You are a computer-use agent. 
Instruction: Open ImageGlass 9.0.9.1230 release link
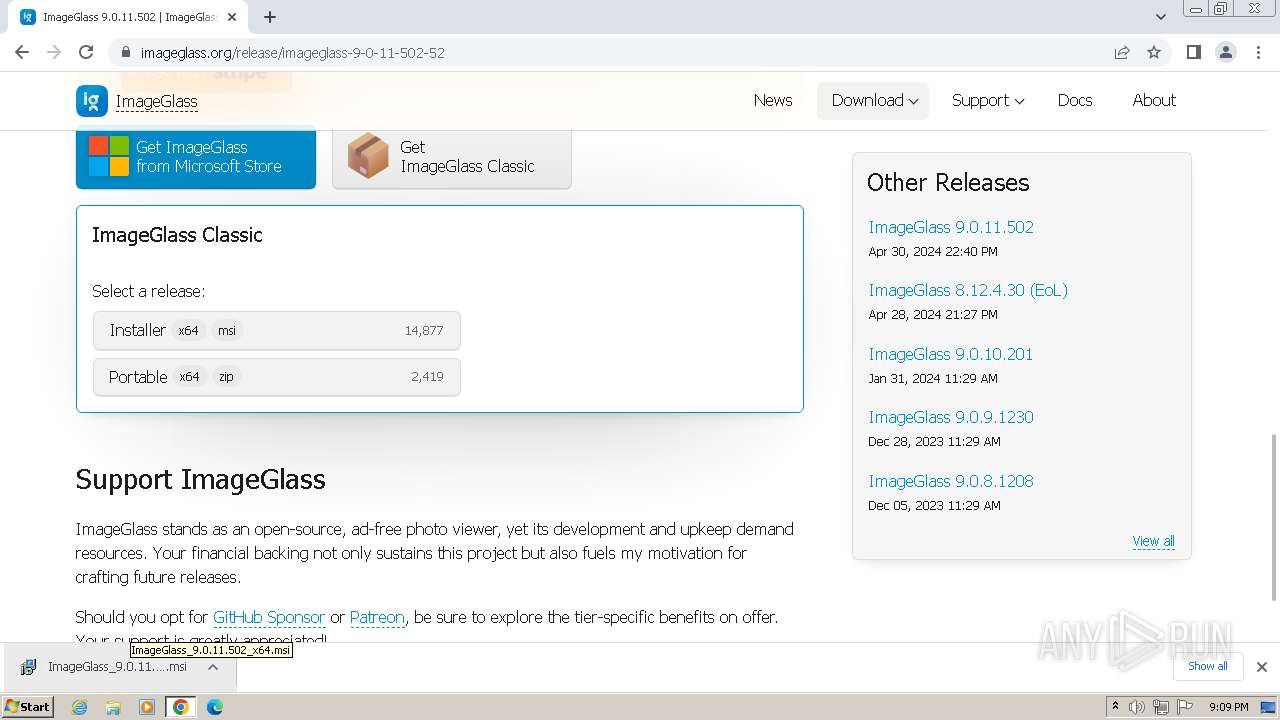point(951,417)
